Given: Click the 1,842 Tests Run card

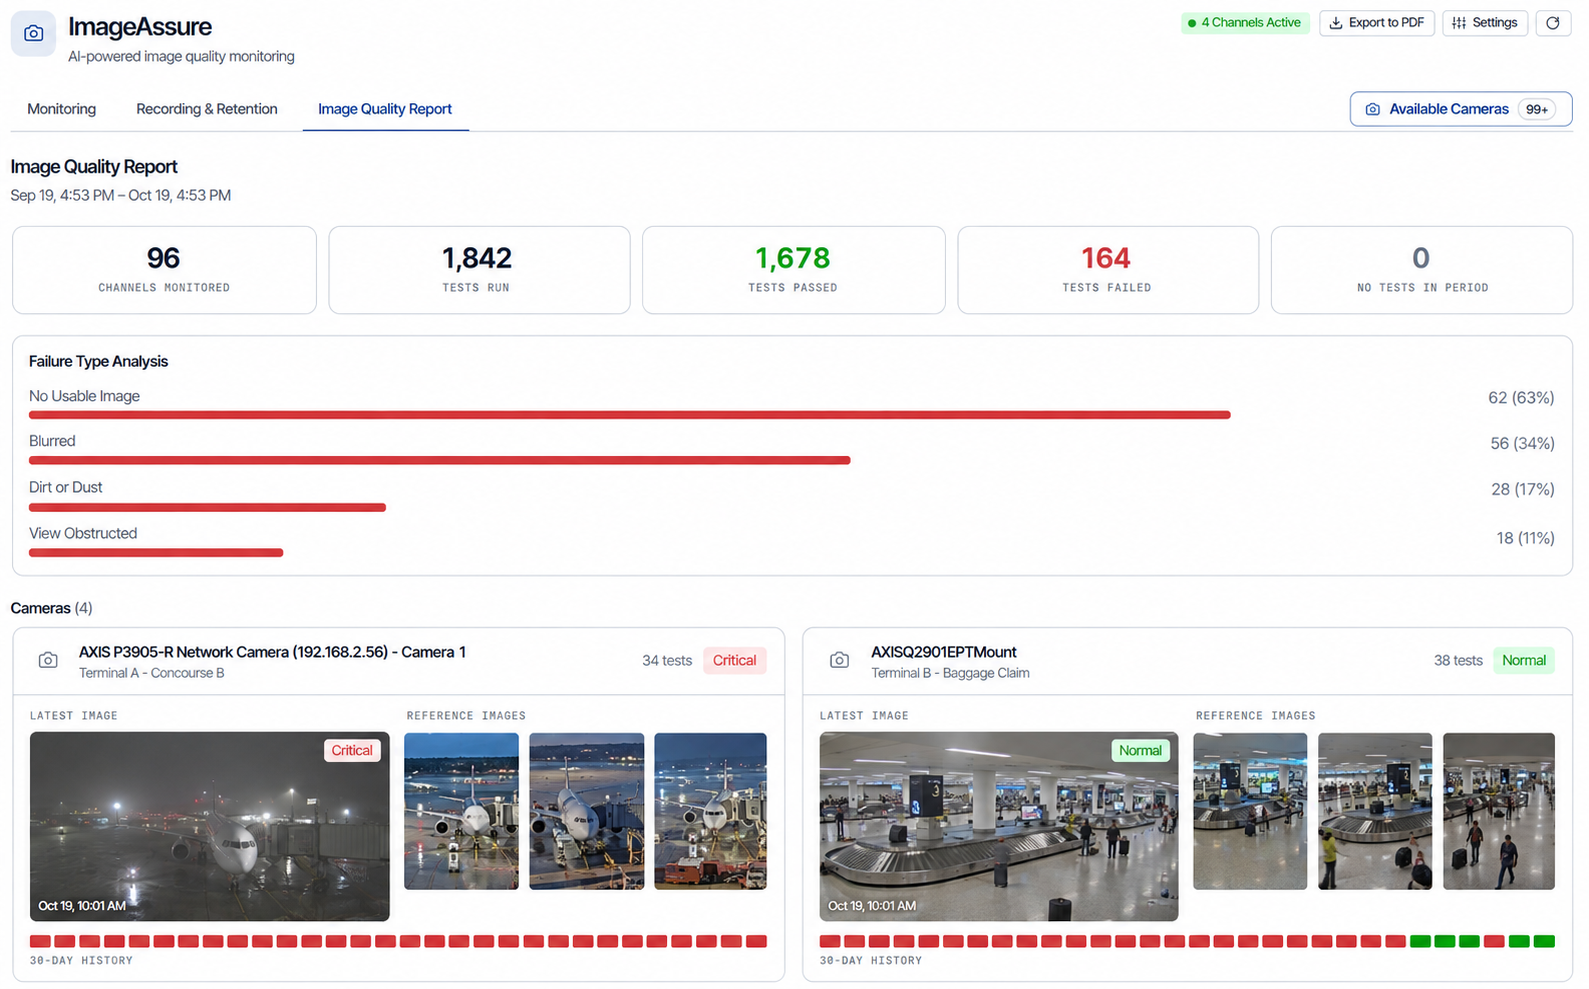Looking at the screenshot, I should [479, 270].
